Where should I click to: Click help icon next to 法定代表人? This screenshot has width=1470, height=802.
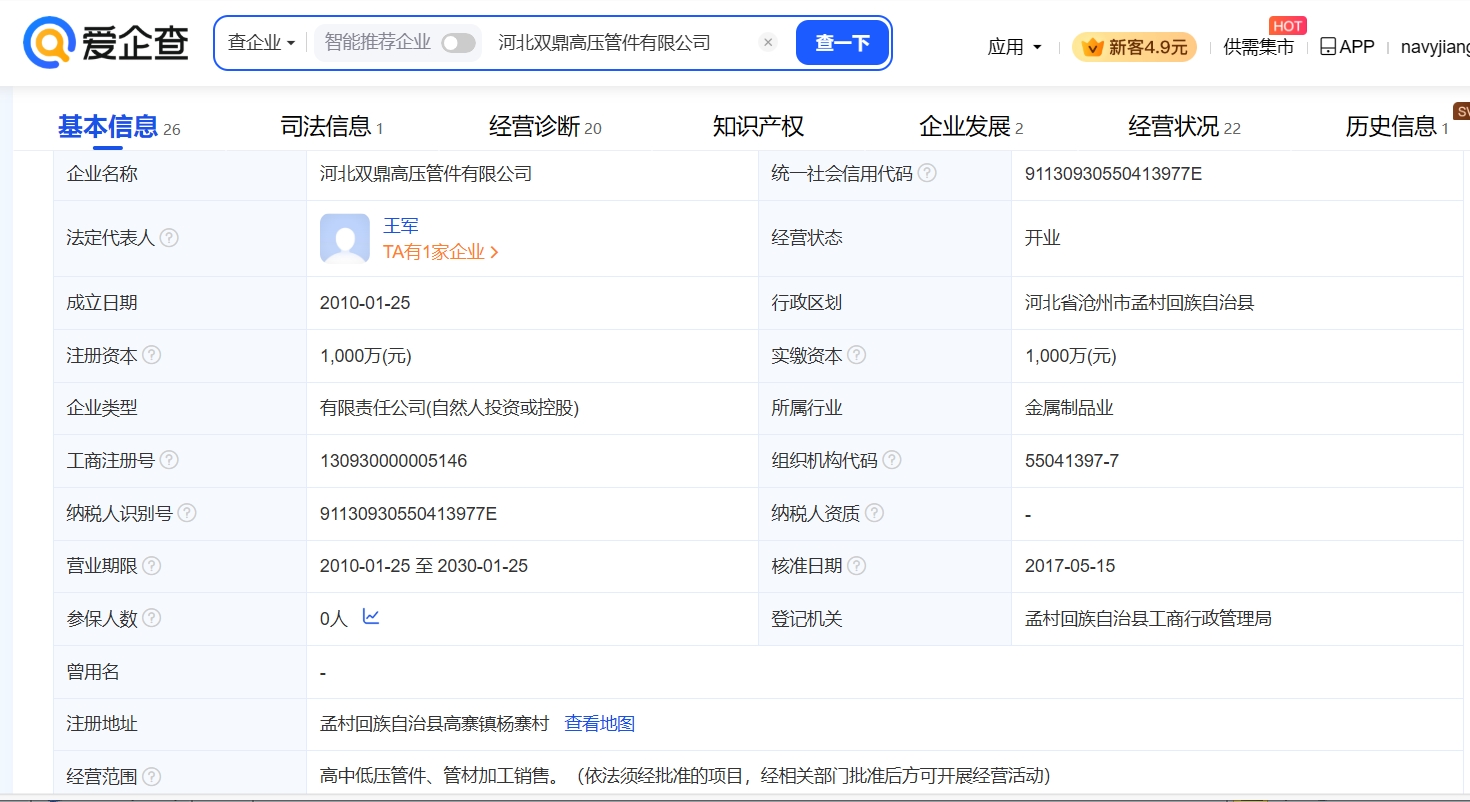(x=170, y=238)
